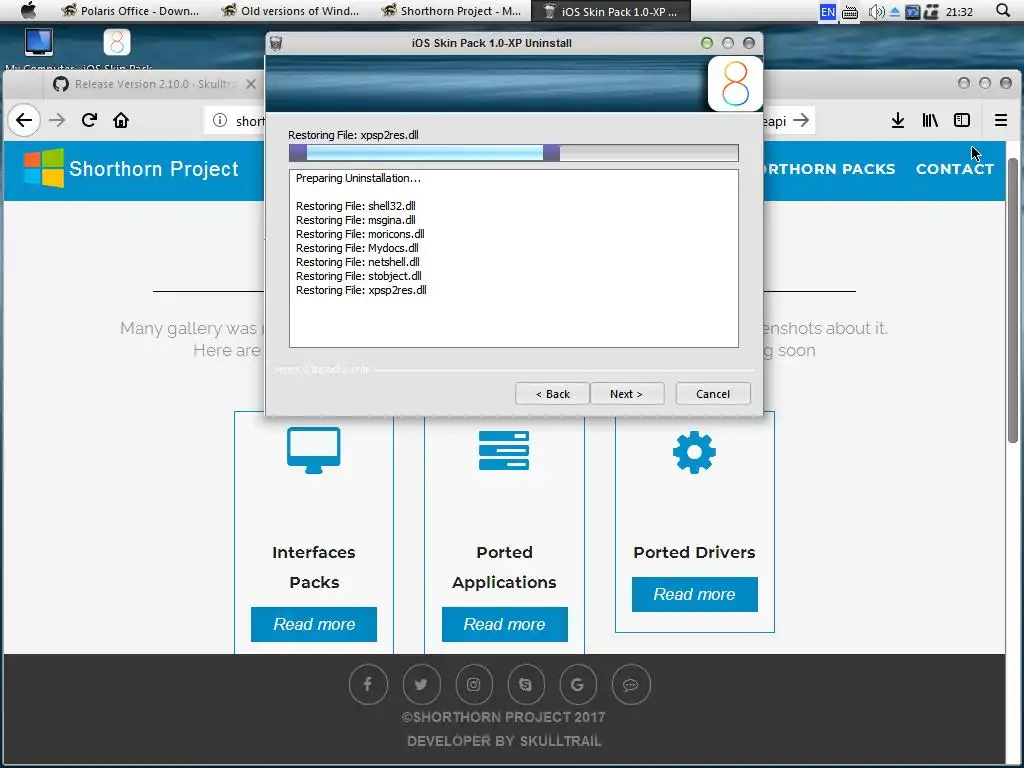Read more under Interfaces Packs
This screenshot has height=768, width=1024.
[x=314, y=624]
